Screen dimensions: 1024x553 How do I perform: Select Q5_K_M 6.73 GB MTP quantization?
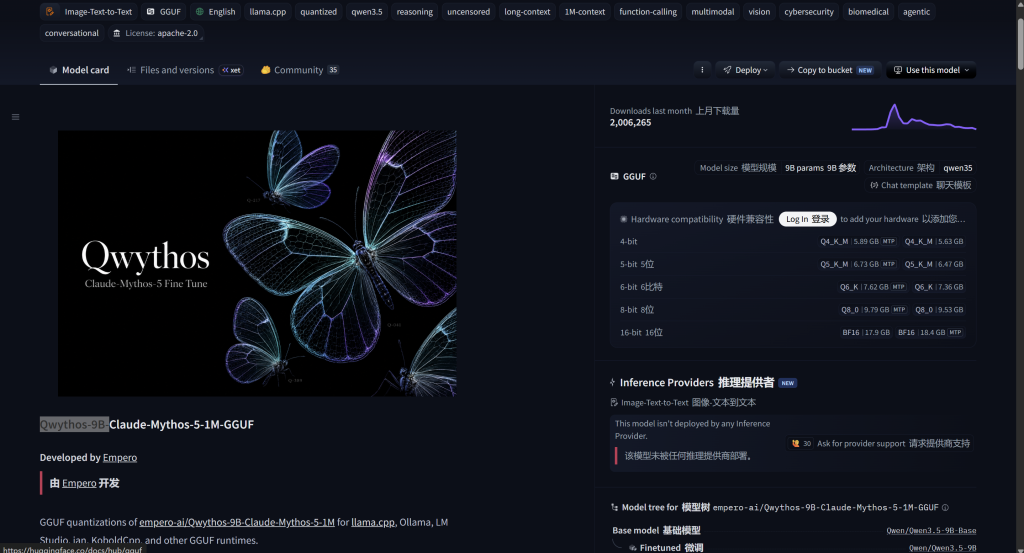857,264
